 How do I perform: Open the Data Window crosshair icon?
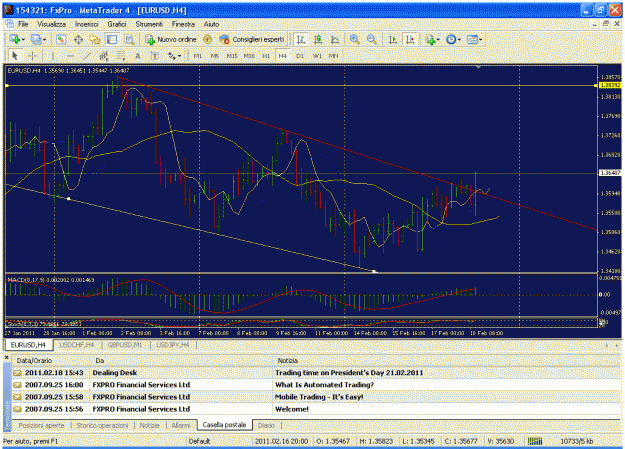78,39
